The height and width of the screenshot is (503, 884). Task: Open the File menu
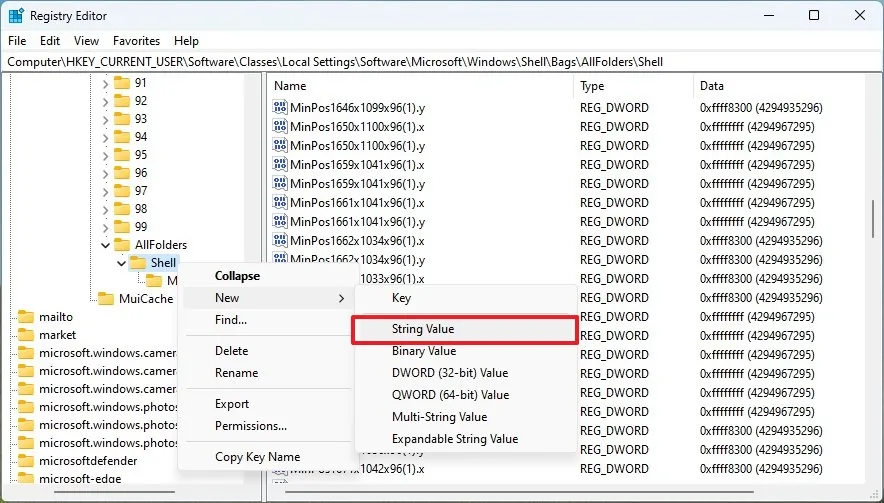click(x=17, y=41)
